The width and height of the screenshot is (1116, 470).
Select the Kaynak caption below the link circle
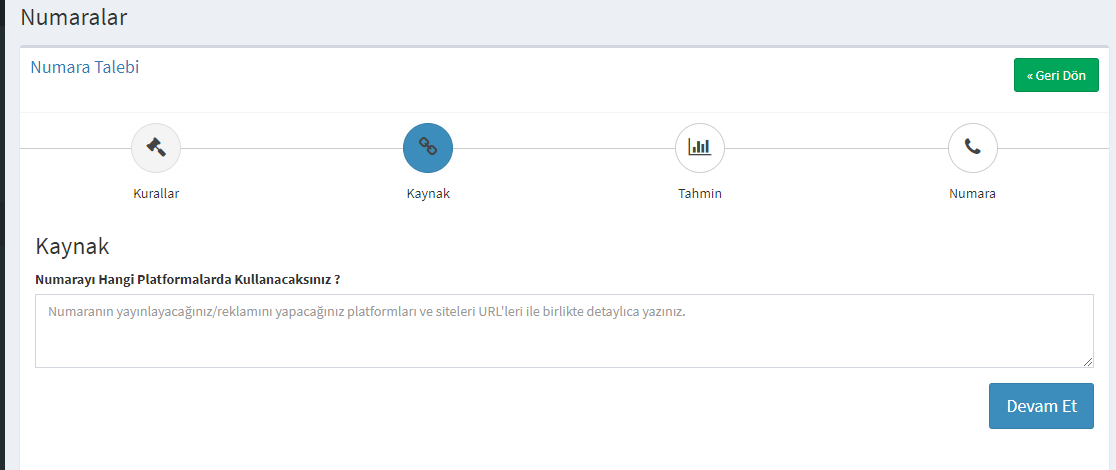(428, 194)
